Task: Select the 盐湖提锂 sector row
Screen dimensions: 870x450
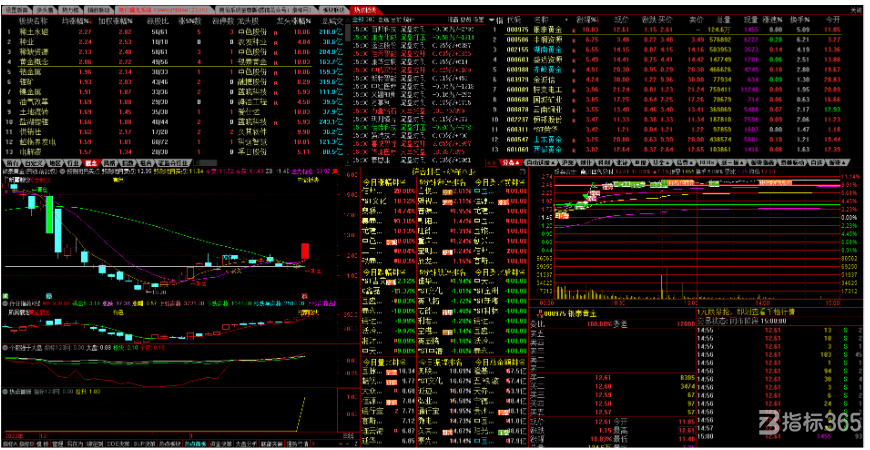Action: [172, 122]
